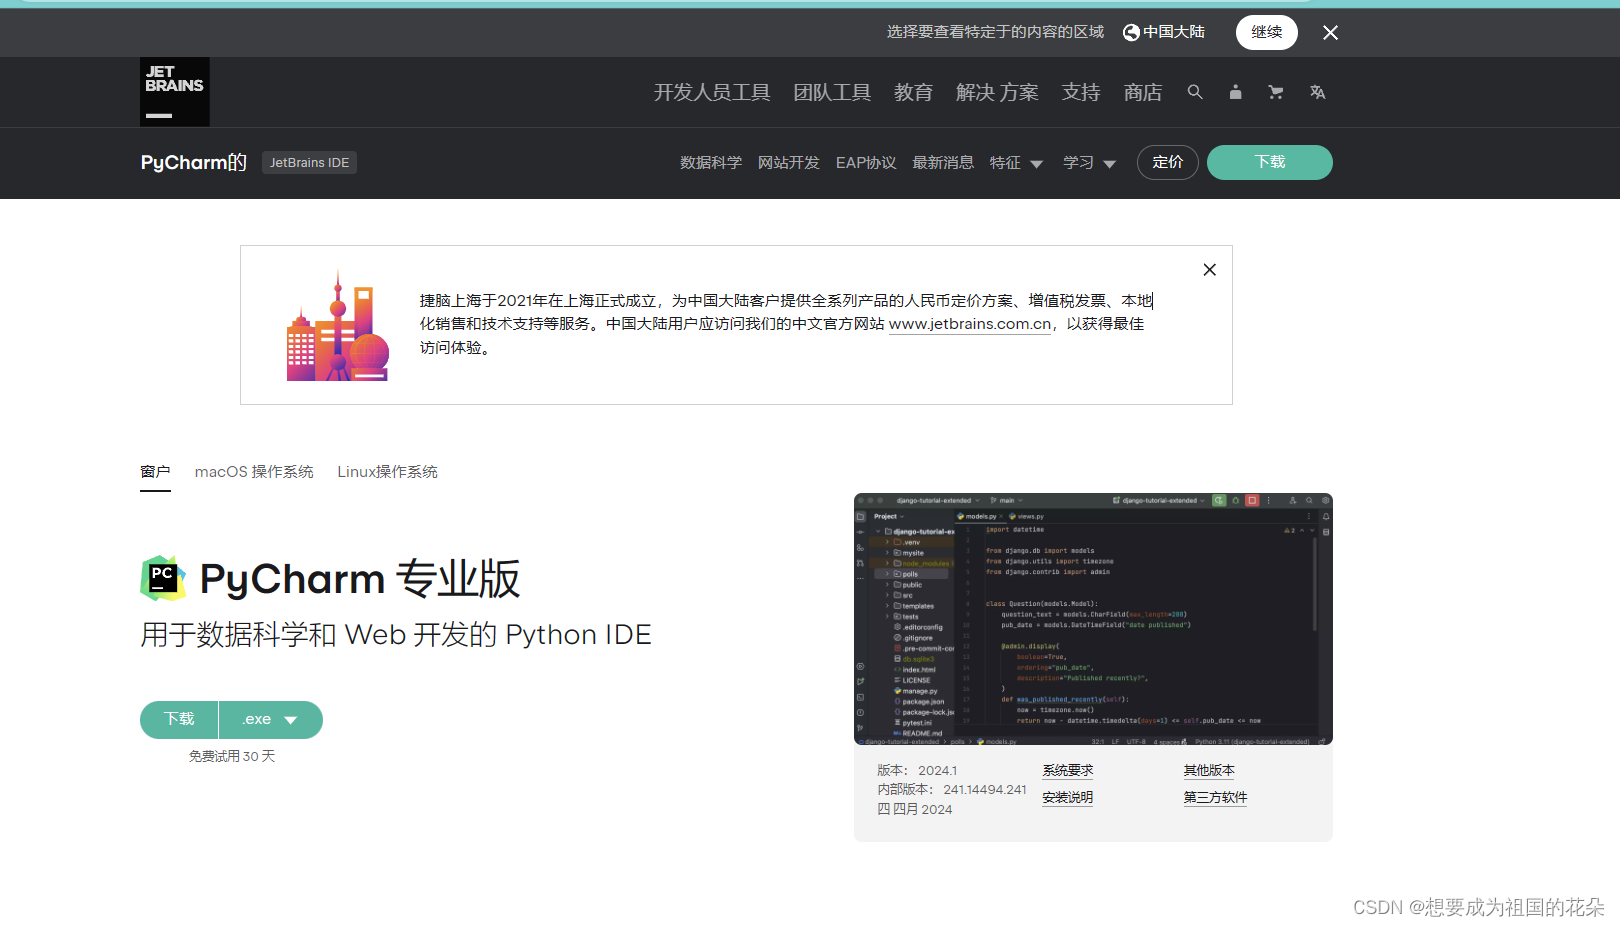
Task: Open the EAP协议 link
Action: [866, 162]
